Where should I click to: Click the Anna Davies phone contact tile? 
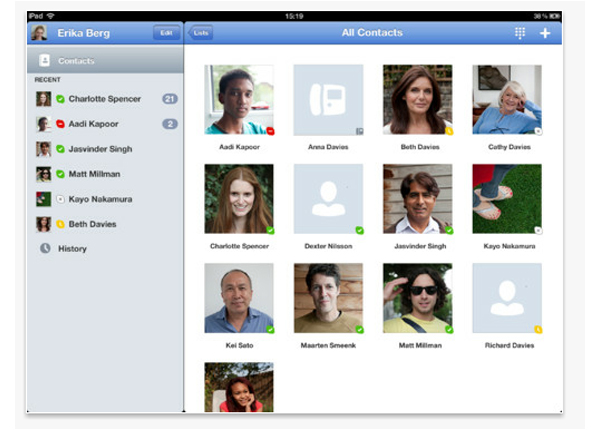click(x=328, y=99)
